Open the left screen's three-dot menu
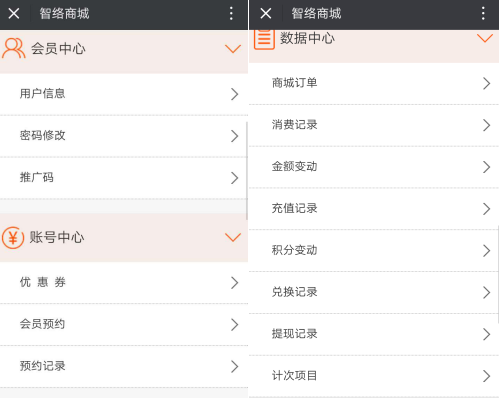Screen dimensions: 499x398 231,14
